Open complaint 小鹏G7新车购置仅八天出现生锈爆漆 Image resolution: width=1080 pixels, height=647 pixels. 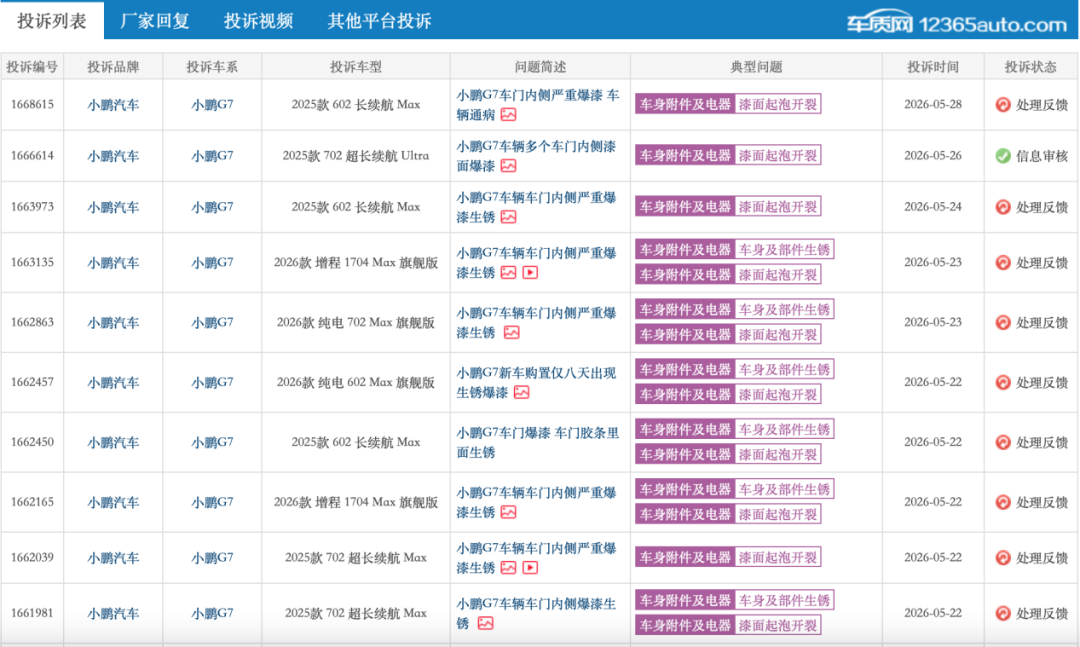click(536, 382)
